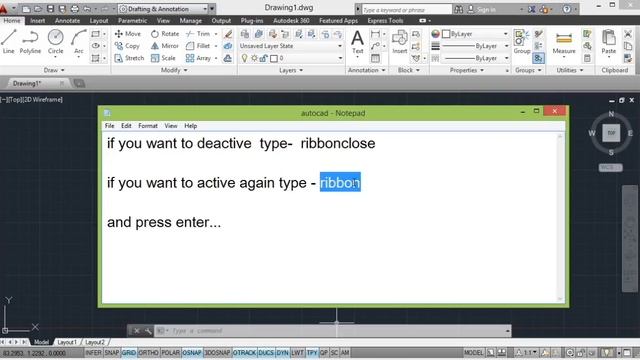The width and height of the screenshot is (640, 360).
Task: Open the Notepad Format menu
Action: [148, 126]
